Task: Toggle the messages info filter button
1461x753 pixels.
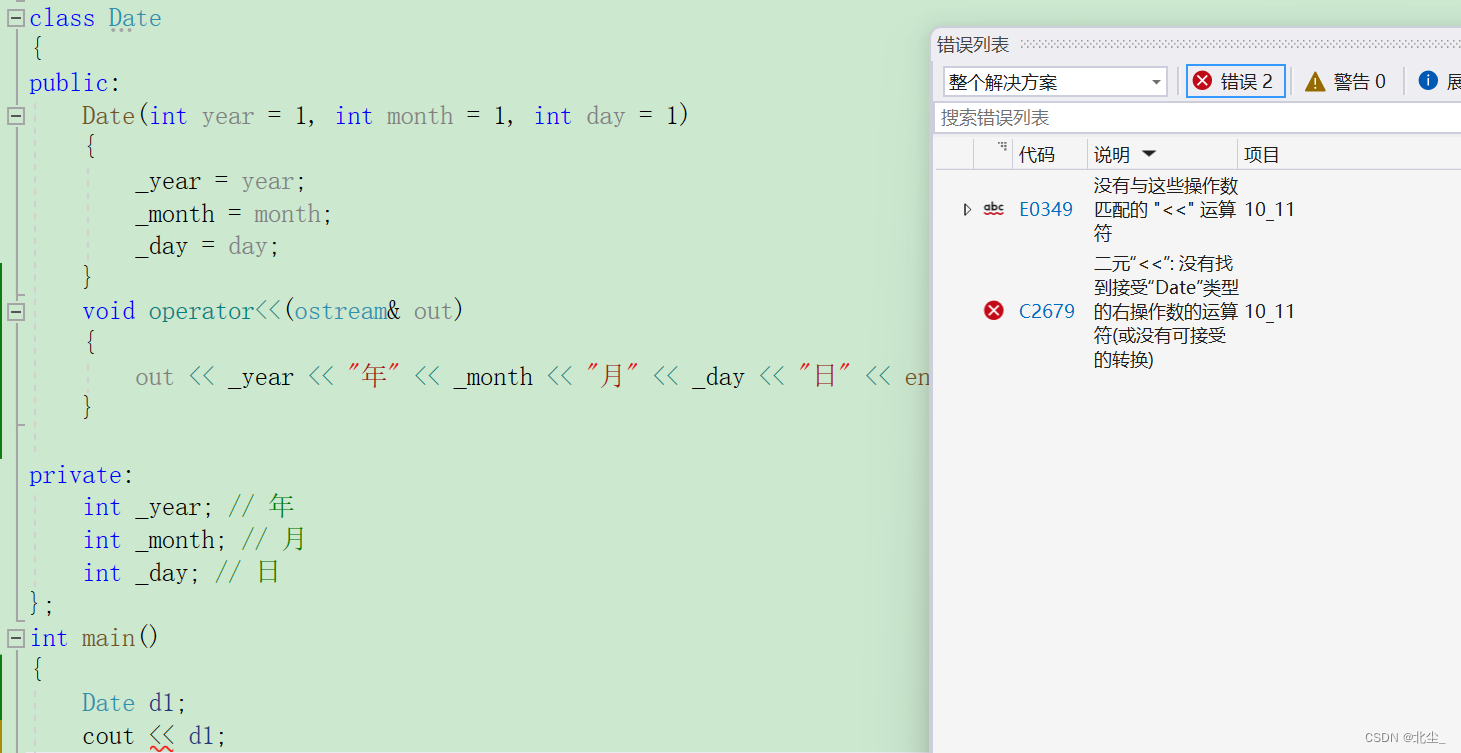Action: tap(1438, 82)
